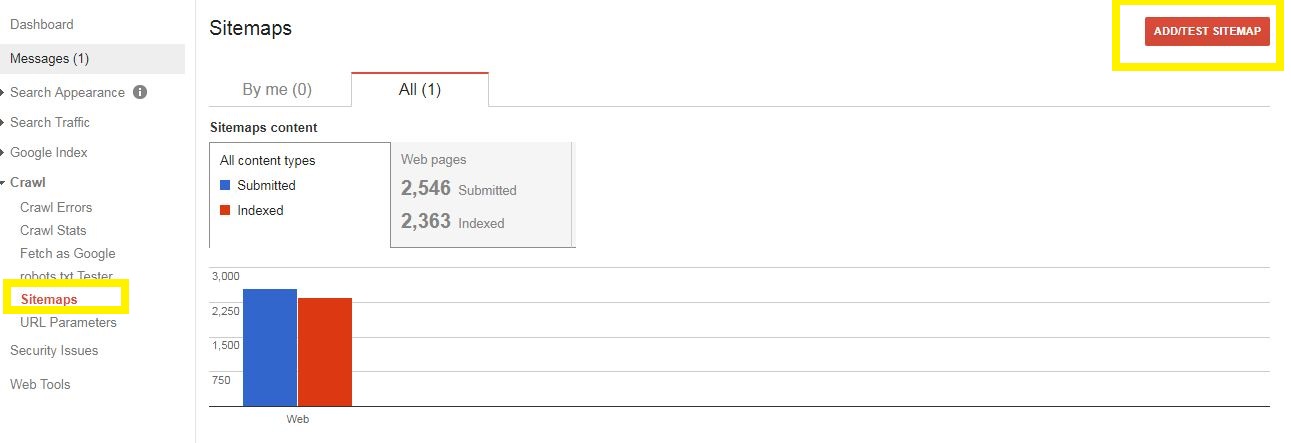This screenshot has height=443, width=1291.
Task: Click the Search Appearance info icon
Action: tap(140, 92)
